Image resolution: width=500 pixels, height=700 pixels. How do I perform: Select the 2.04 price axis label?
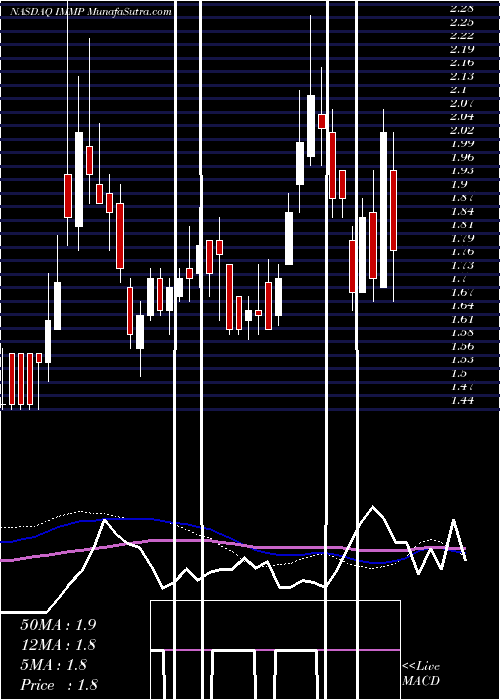[462, 117]
